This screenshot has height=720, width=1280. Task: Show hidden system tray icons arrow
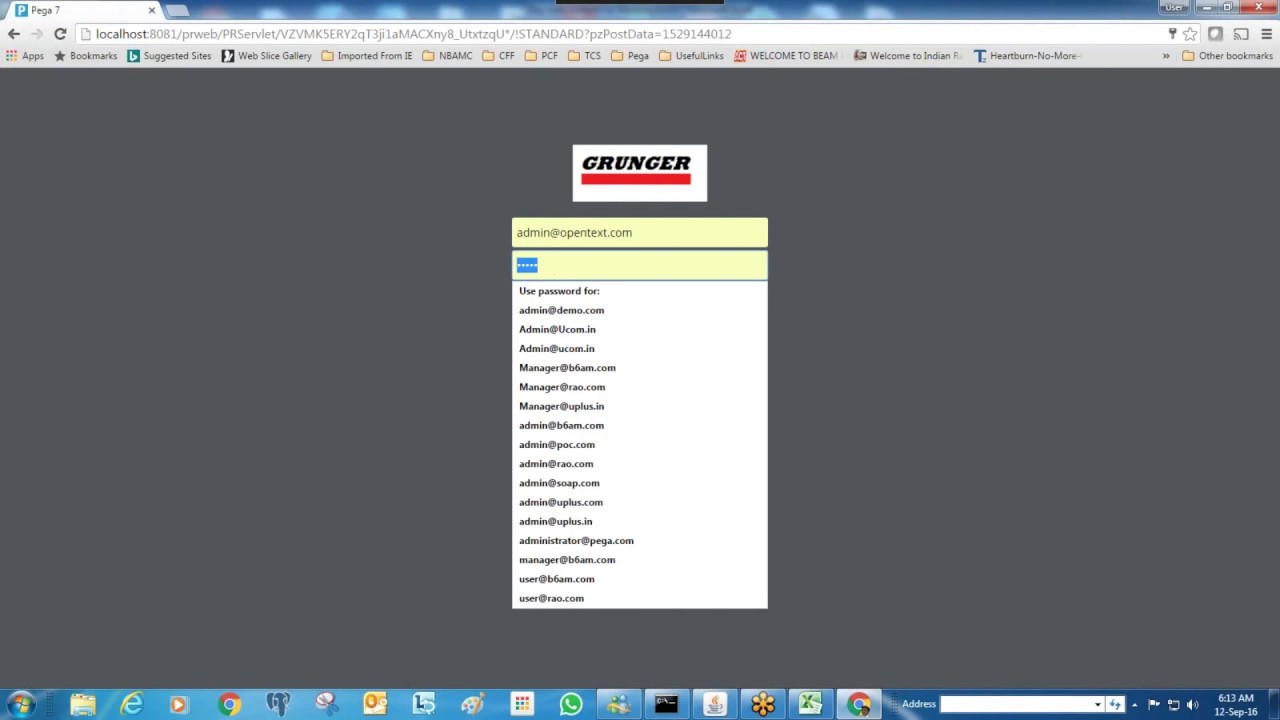pos(1134,704)
